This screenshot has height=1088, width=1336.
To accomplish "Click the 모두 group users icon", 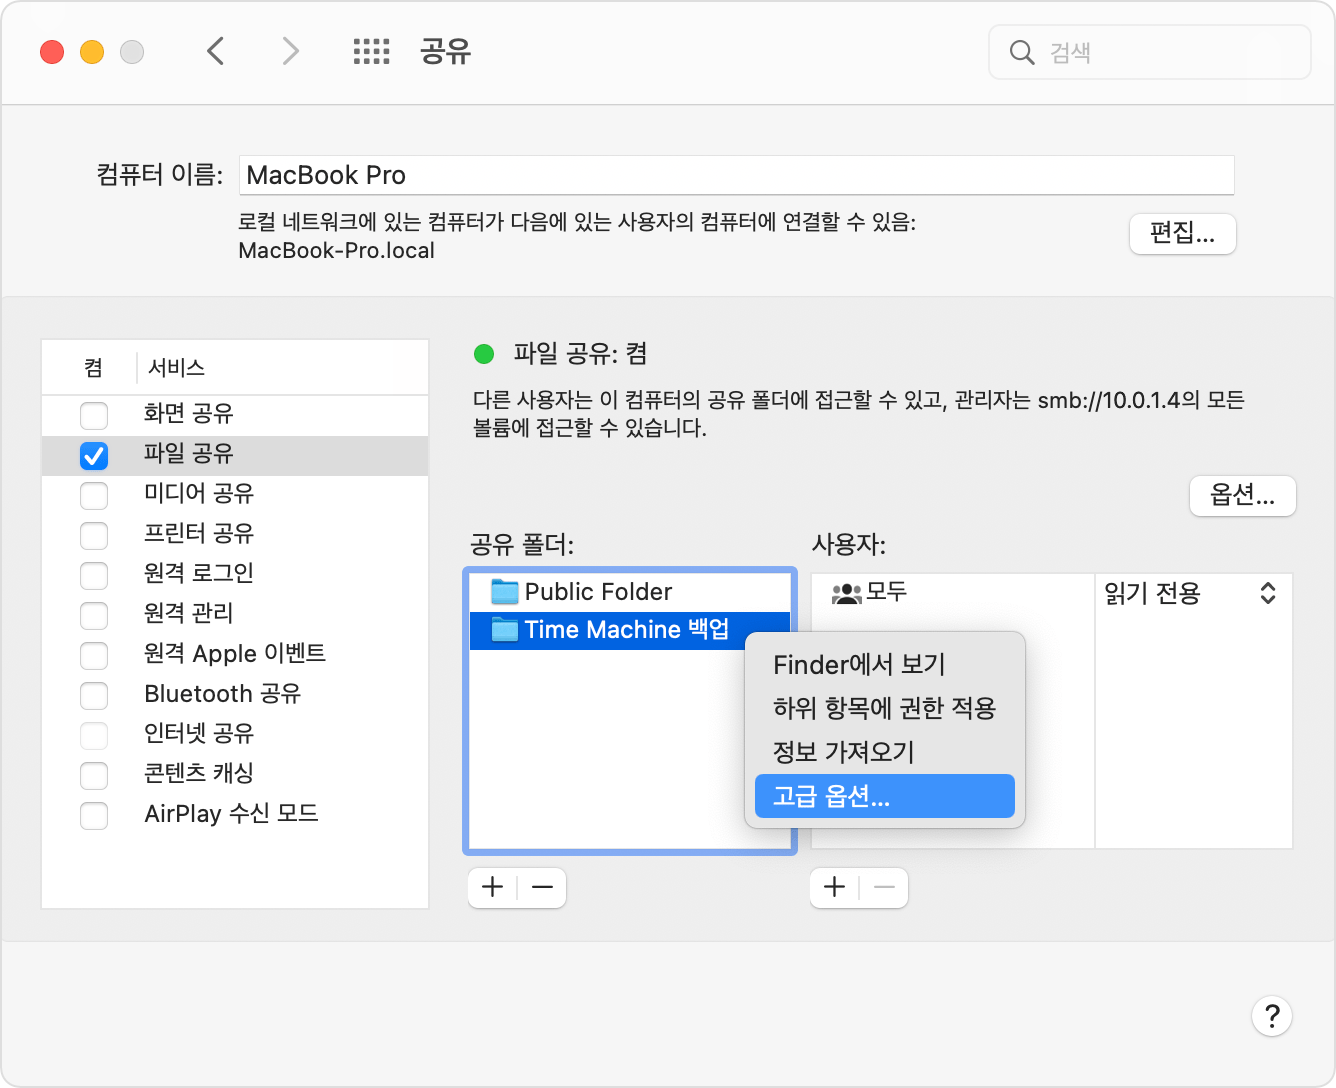I will 846,593.
